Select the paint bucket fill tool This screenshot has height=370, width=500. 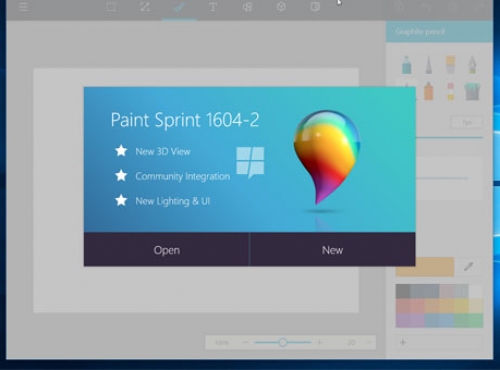pyautogui.click(x=472, y=91)
